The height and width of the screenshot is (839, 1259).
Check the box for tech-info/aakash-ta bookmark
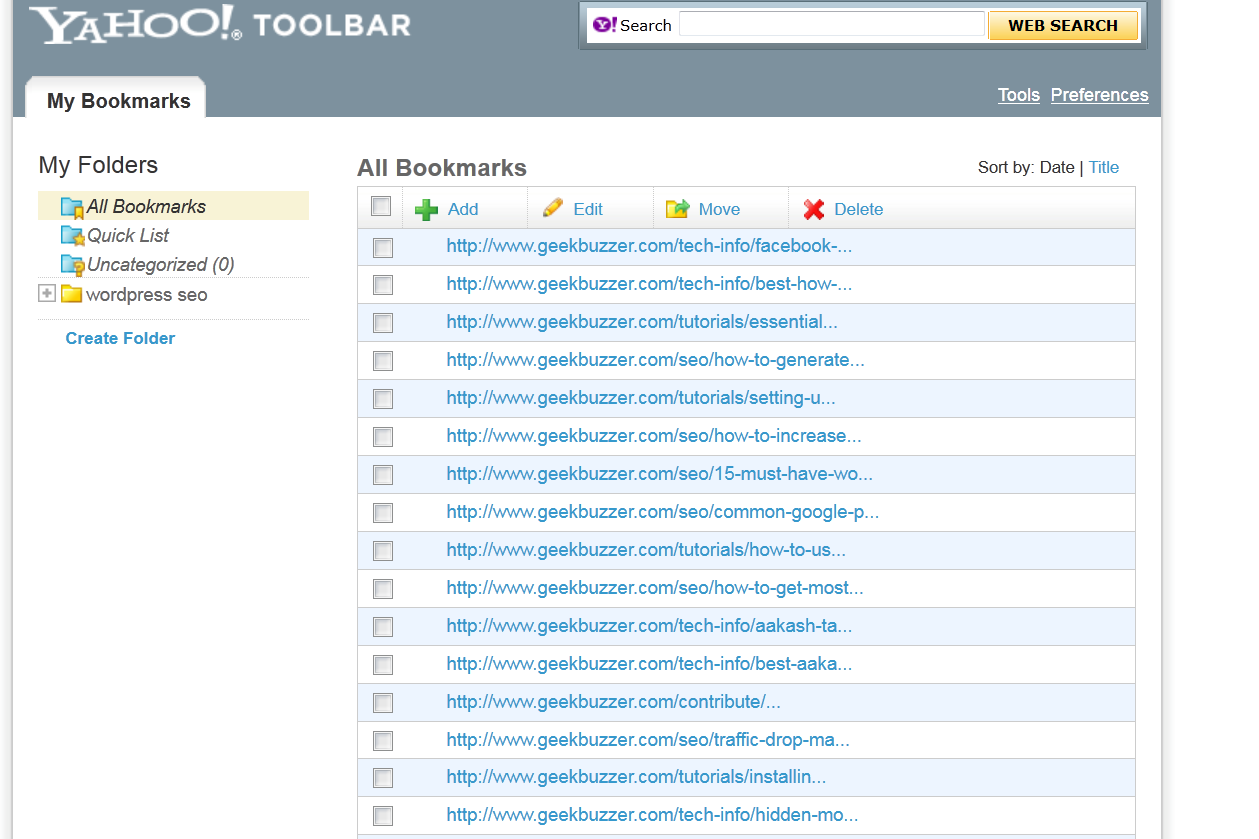pos(383,627)
